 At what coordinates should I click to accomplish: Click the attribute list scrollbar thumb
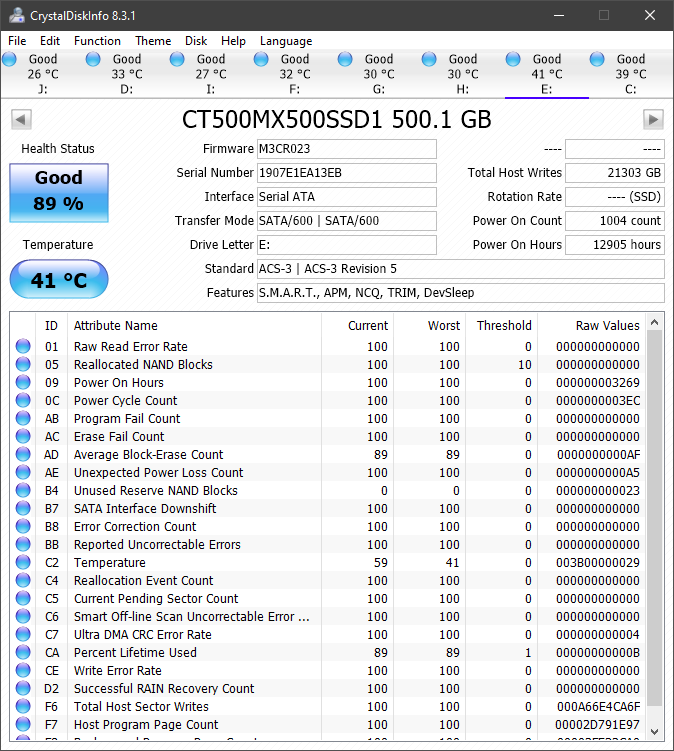click(x=654, y=520)
